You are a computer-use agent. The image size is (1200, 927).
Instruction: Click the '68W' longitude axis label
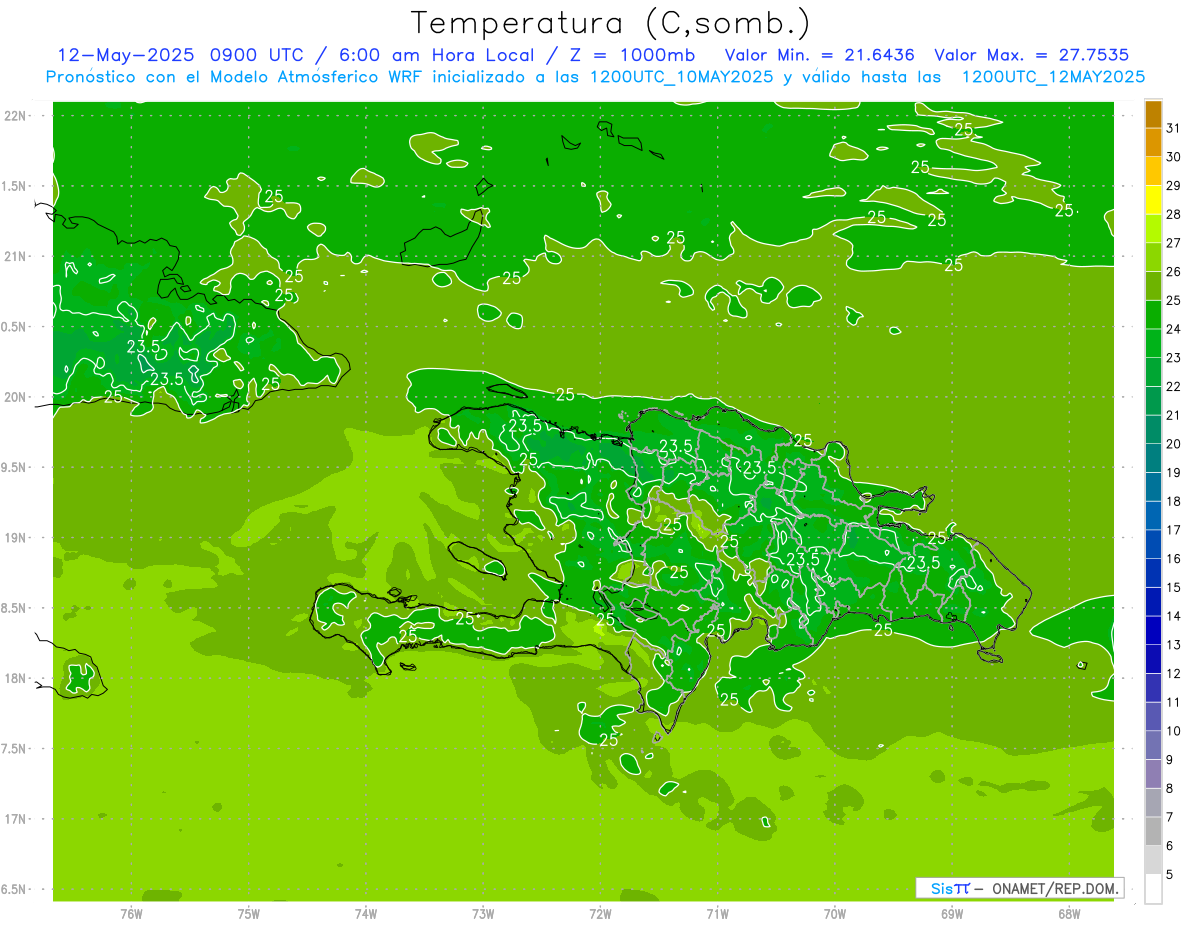(1069, 913)
